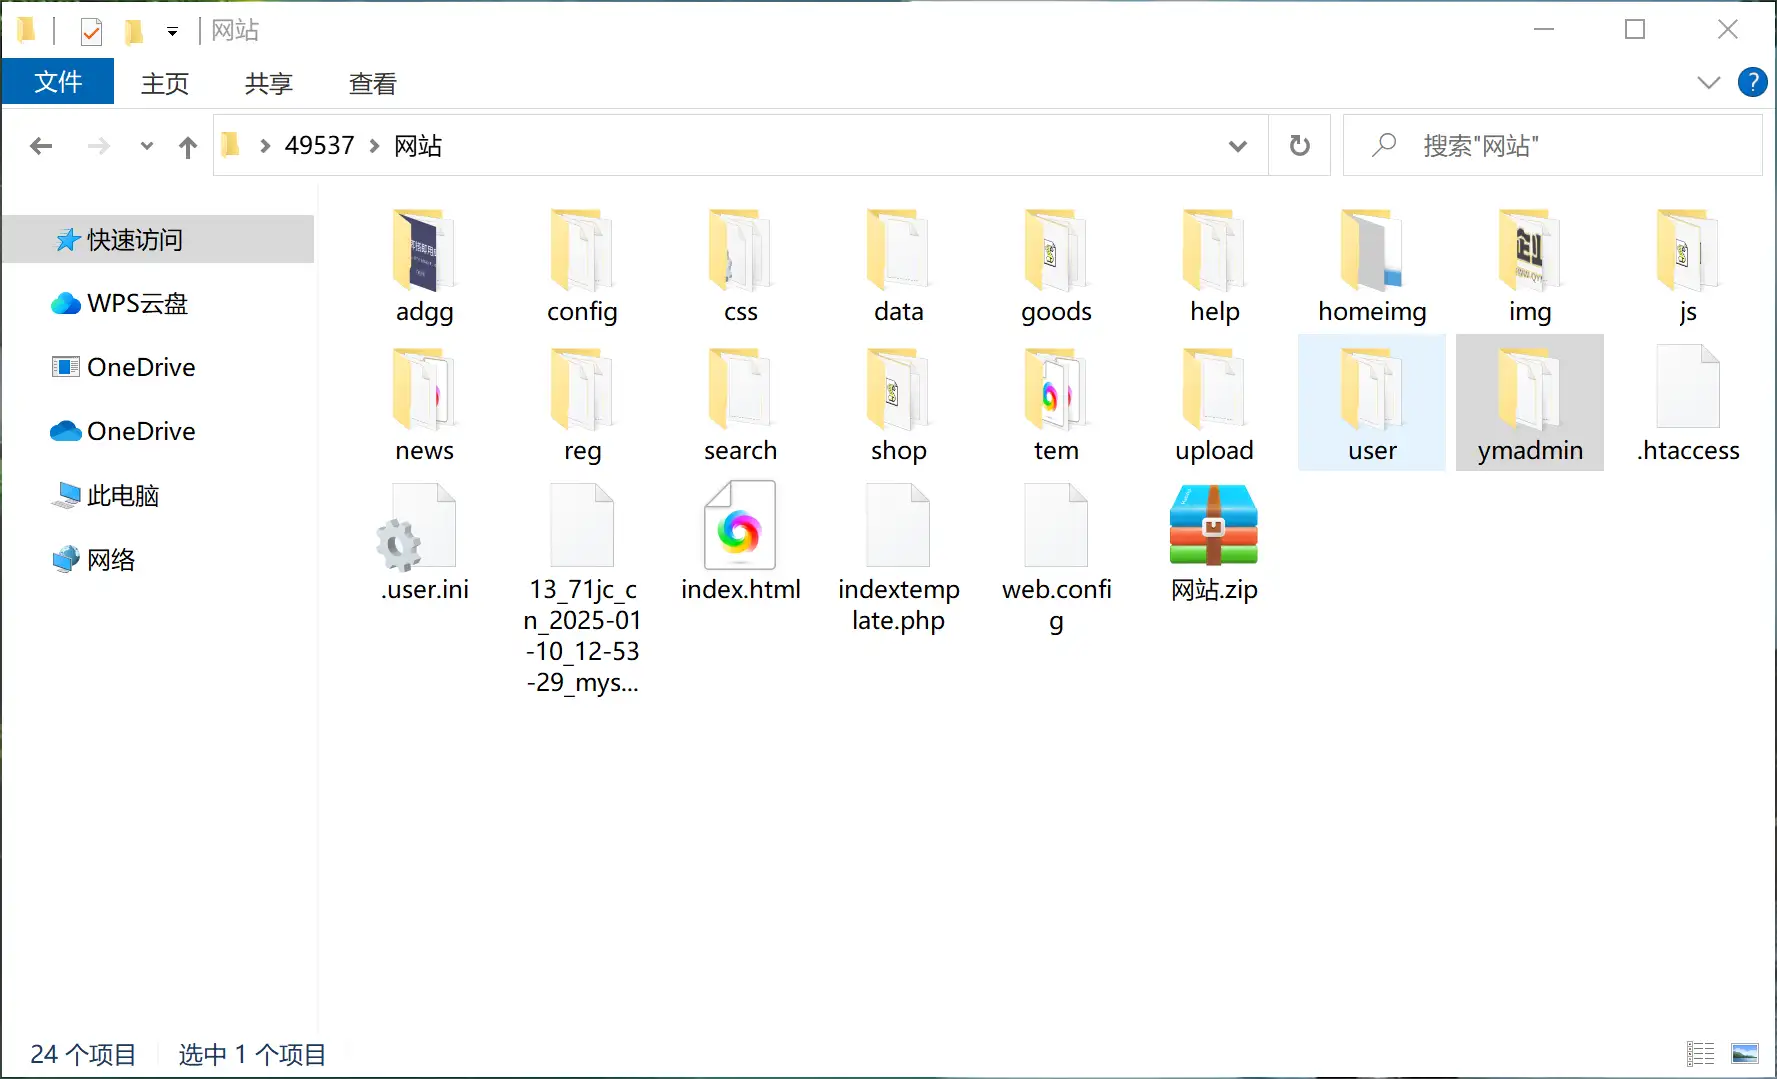Toggle quick access pin in toolbar
Image resolution: width=1777 pixels, height=1079 pixels.
click(91, 30)
